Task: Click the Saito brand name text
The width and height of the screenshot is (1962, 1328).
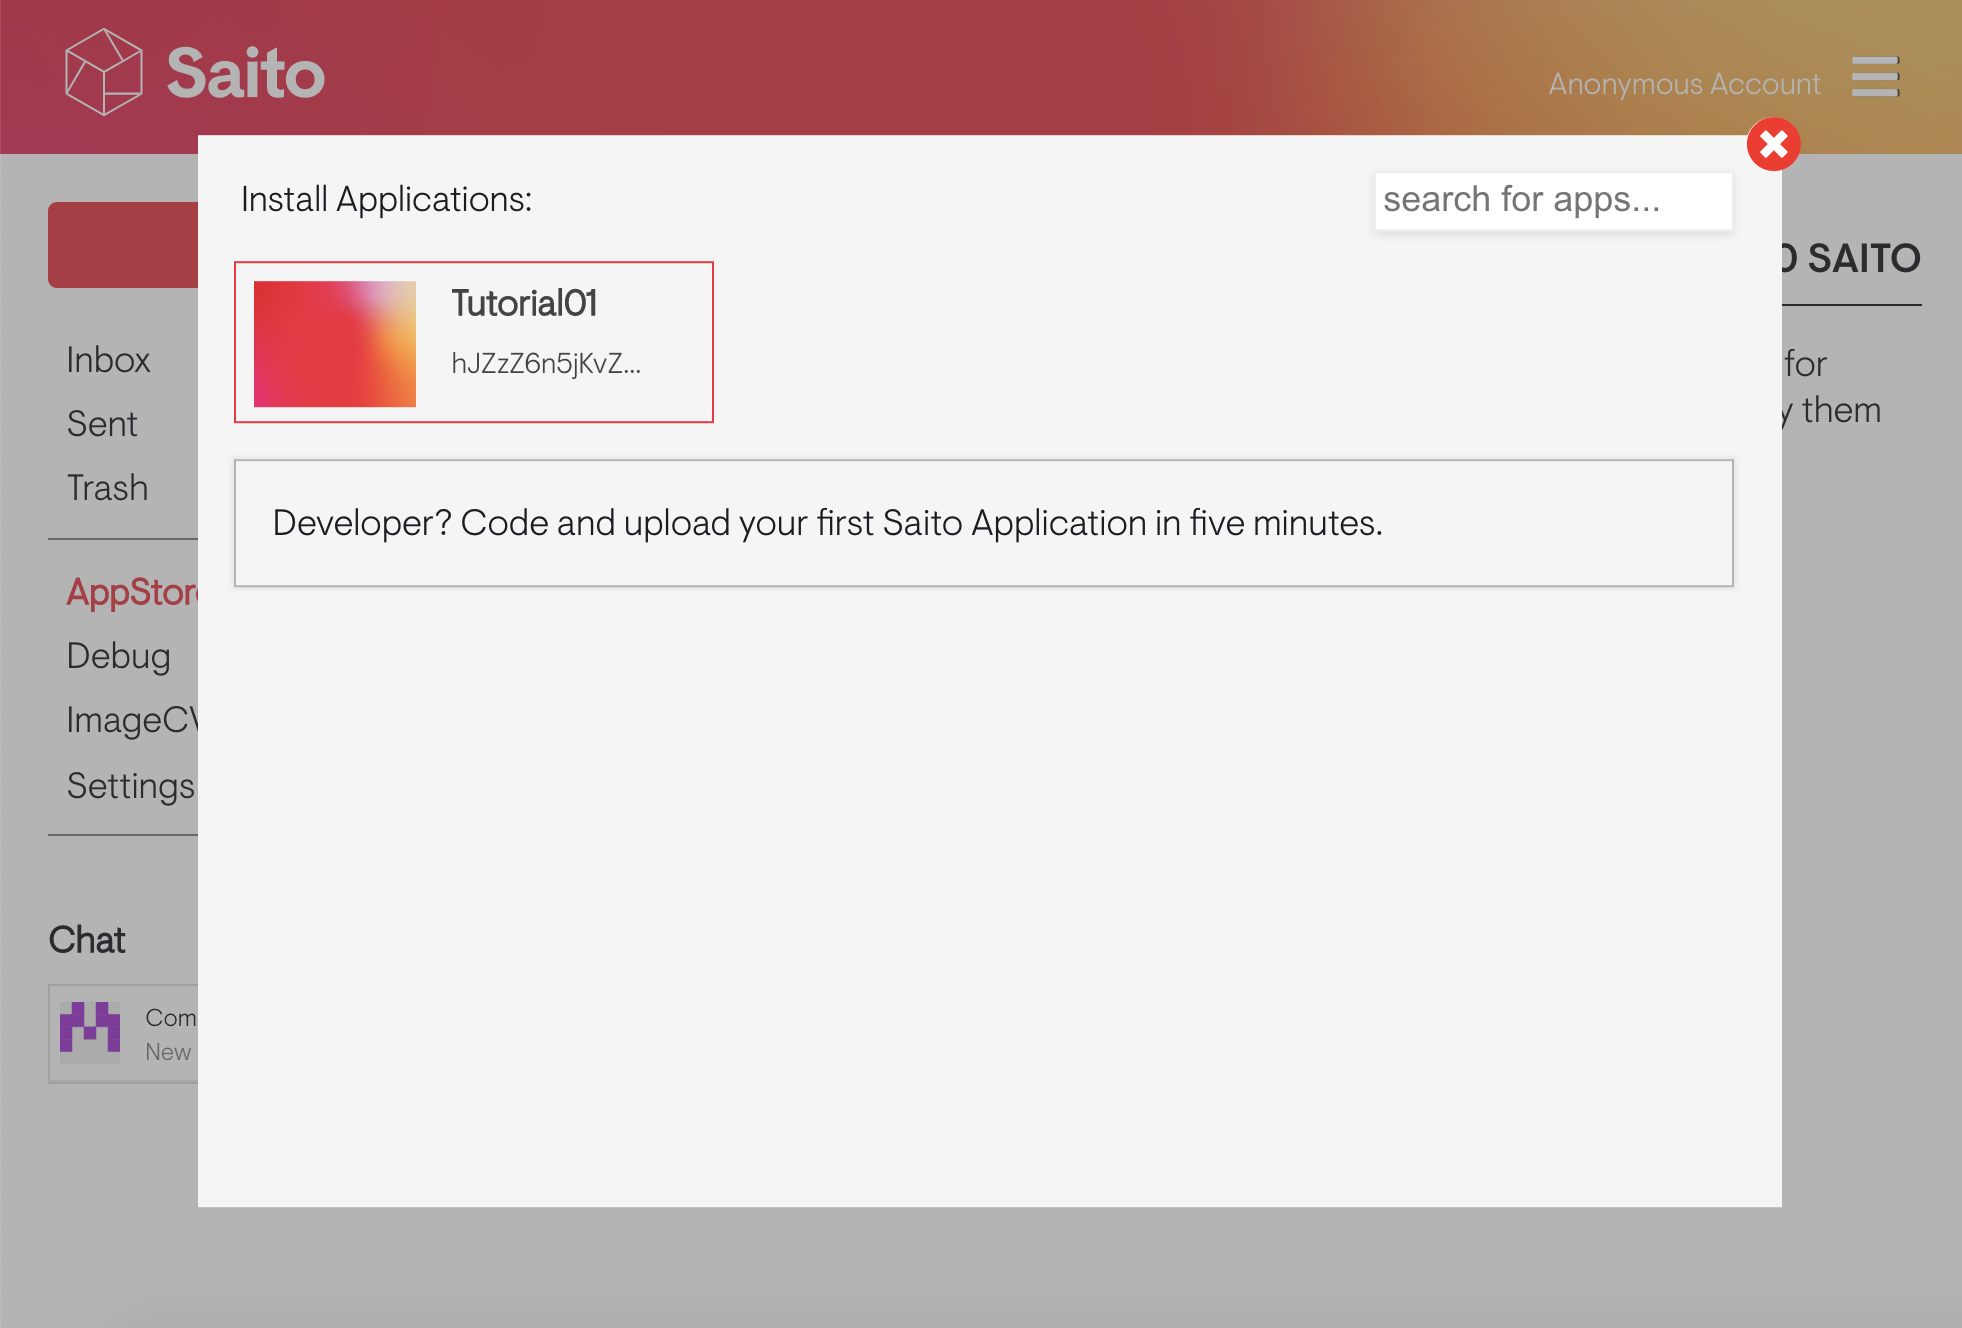Action: click(x=245, y=73)
